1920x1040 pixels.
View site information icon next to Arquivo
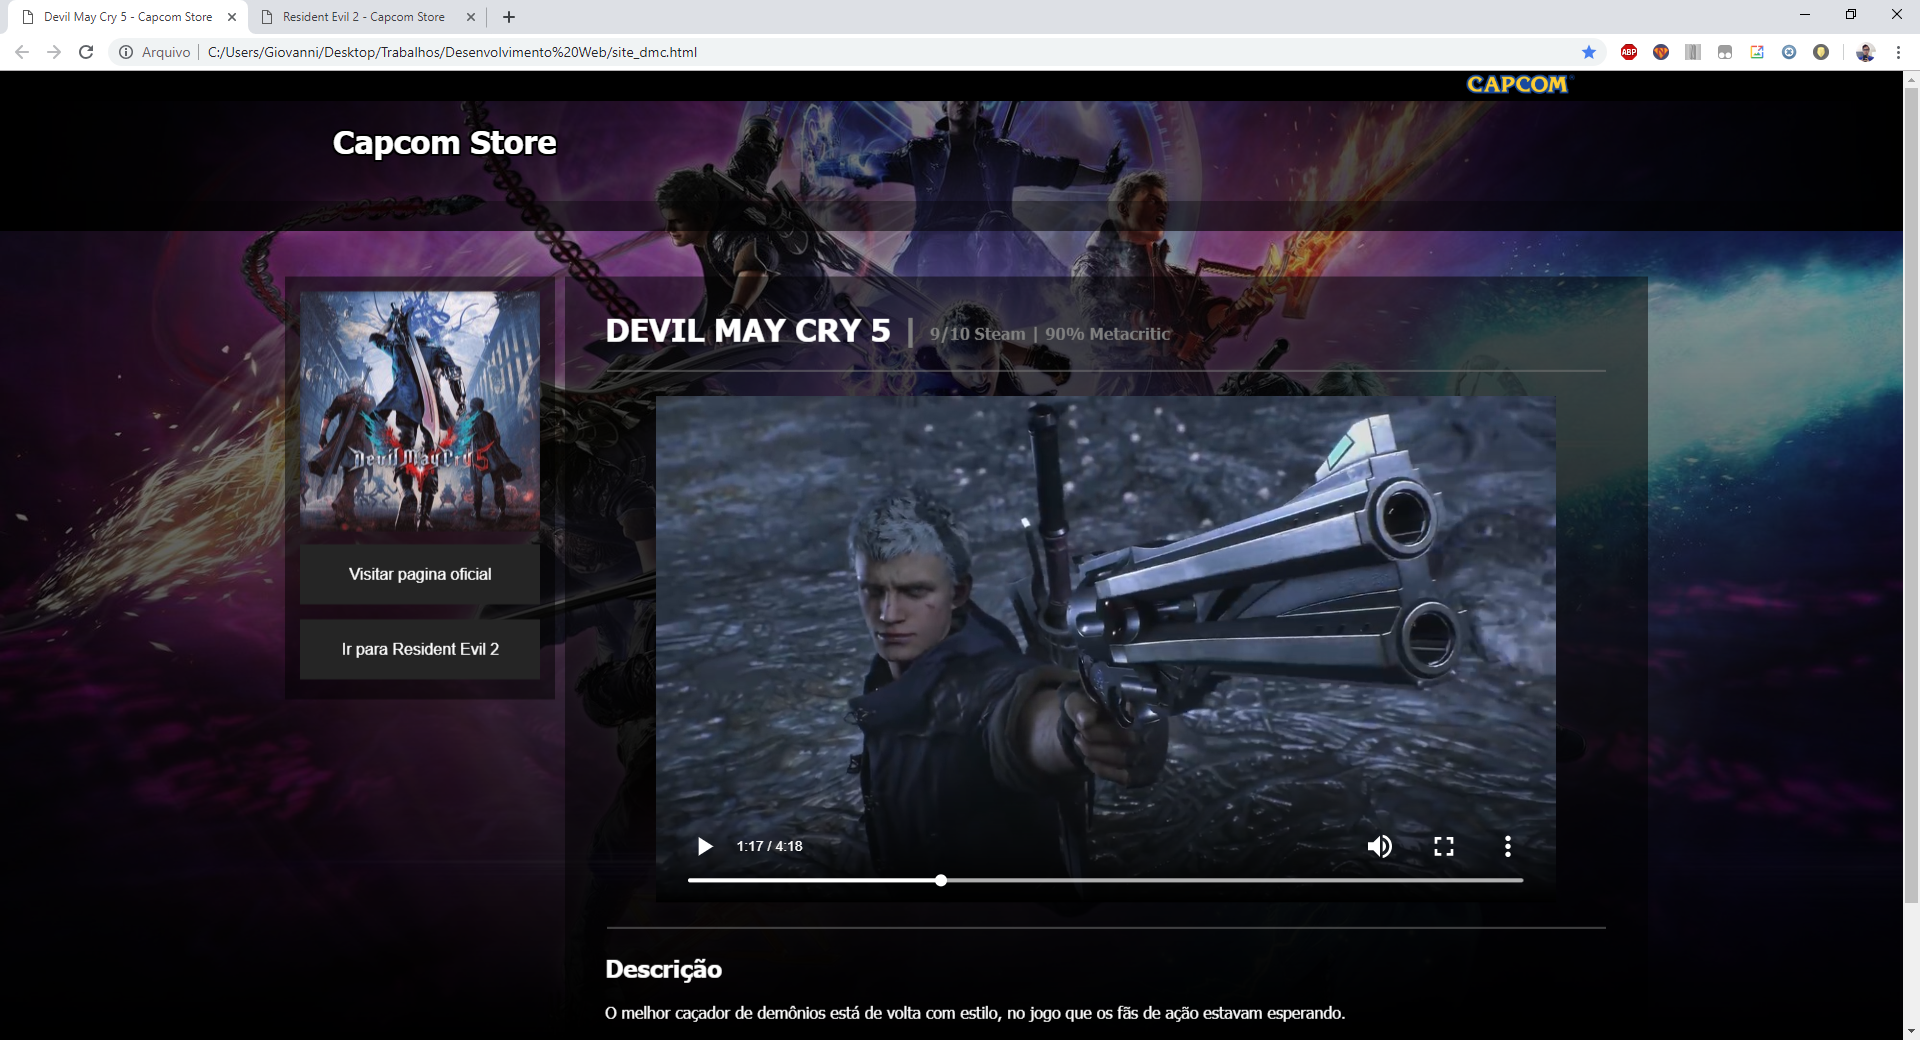coord(126,52)
